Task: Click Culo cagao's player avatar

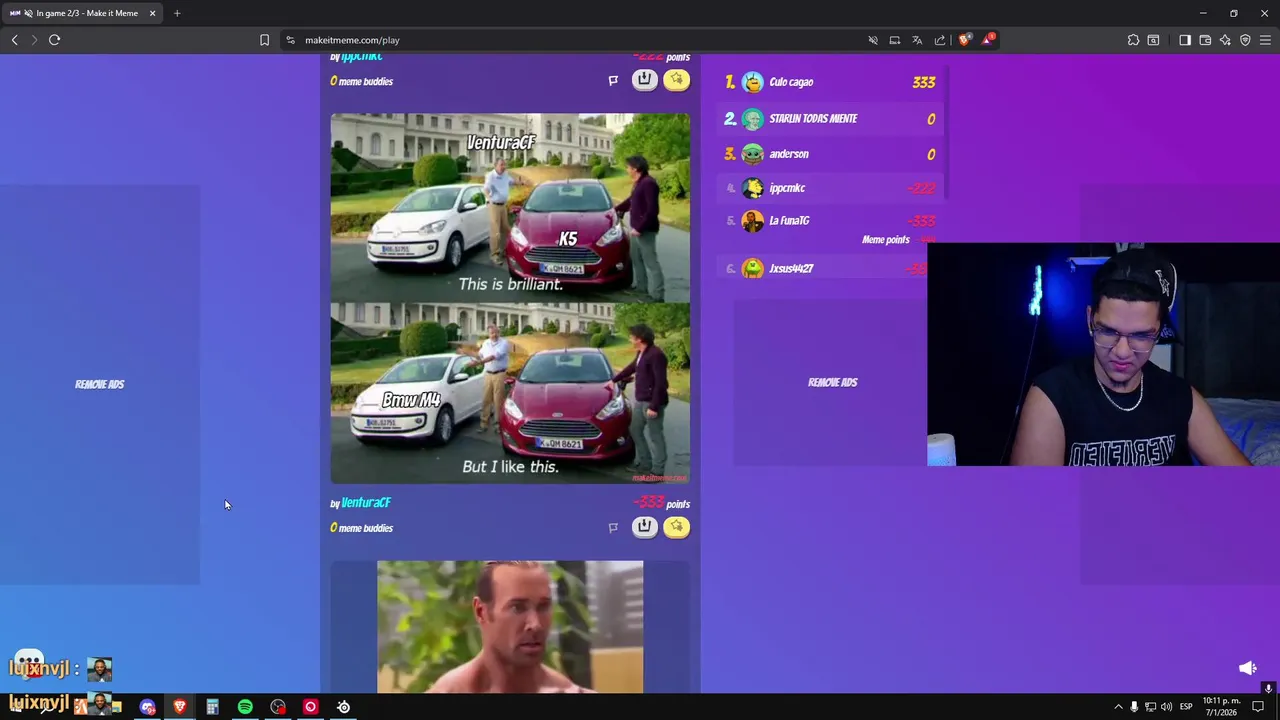Action: coord(753,82)
